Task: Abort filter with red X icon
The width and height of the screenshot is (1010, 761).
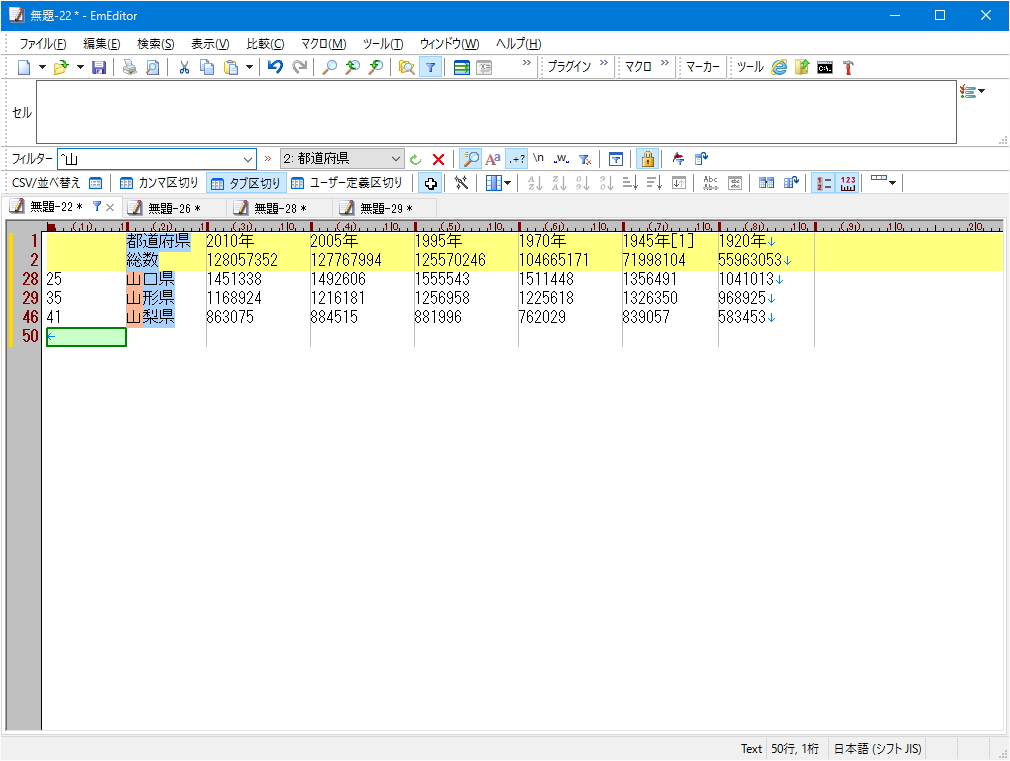Action: (x=439, y=159)
